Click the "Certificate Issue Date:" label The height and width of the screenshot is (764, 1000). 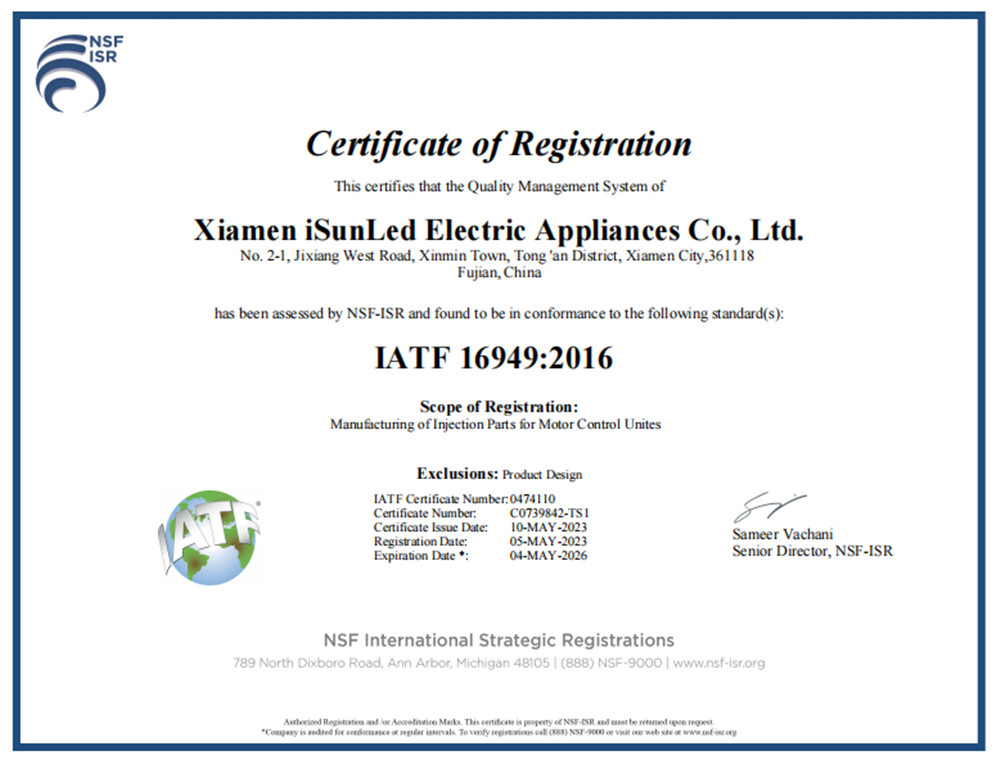[430, 527]
